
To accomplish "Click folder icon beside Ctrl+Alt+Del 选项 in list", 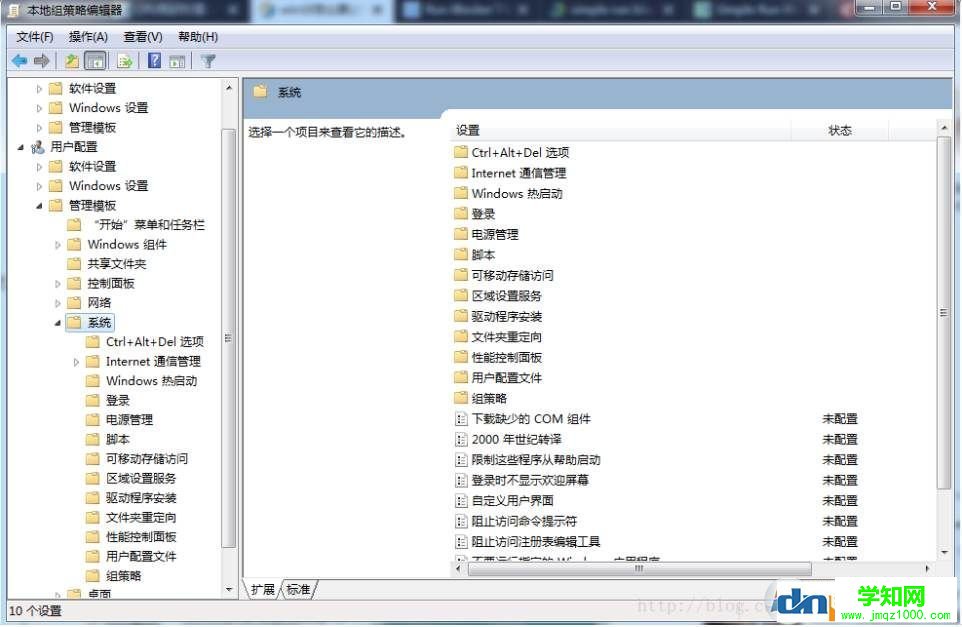I will click(461, 152).
